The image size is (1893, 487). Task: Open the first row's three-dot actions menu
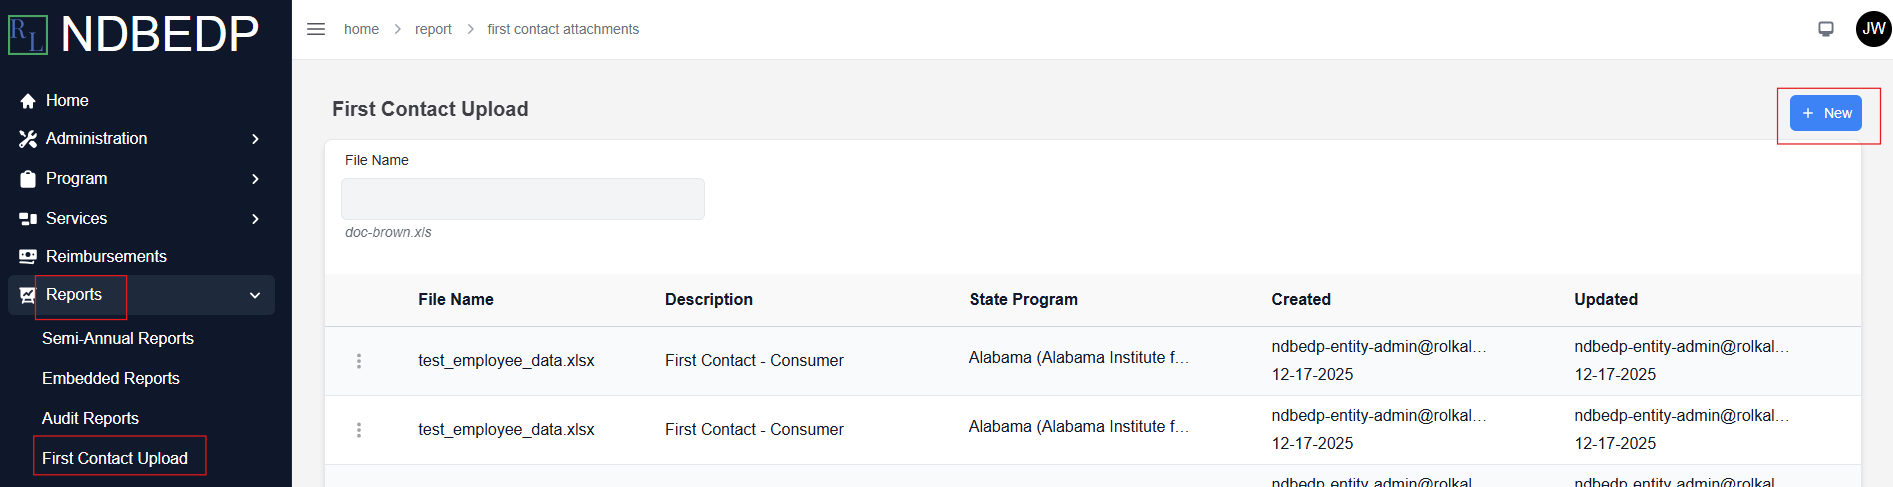click(x=359, y=361)
